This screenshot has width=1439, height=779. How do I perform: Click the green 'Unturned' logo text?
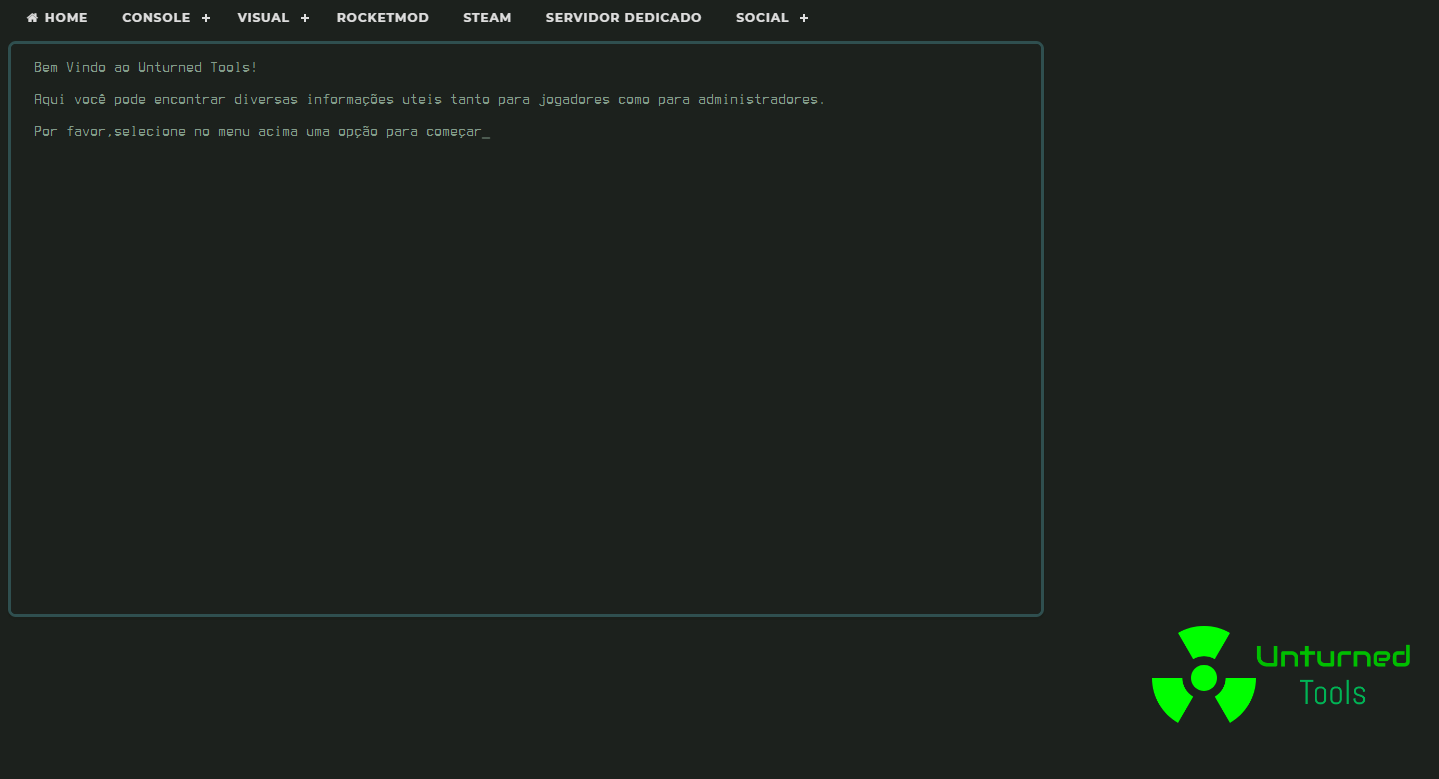click(1333, 656)
